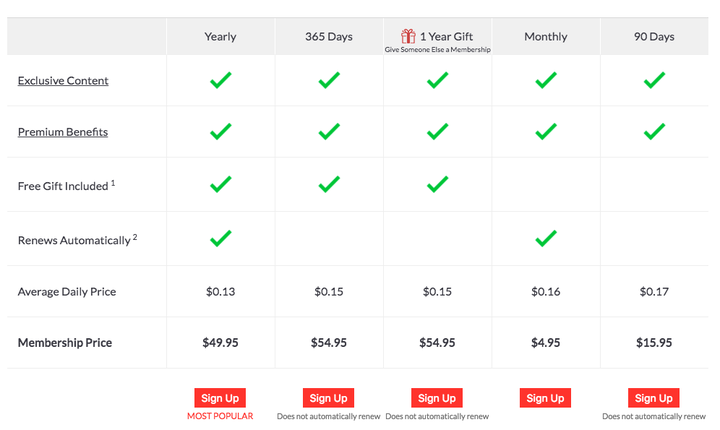Sign up for the Monthly plan

click(x=545, y=398)
